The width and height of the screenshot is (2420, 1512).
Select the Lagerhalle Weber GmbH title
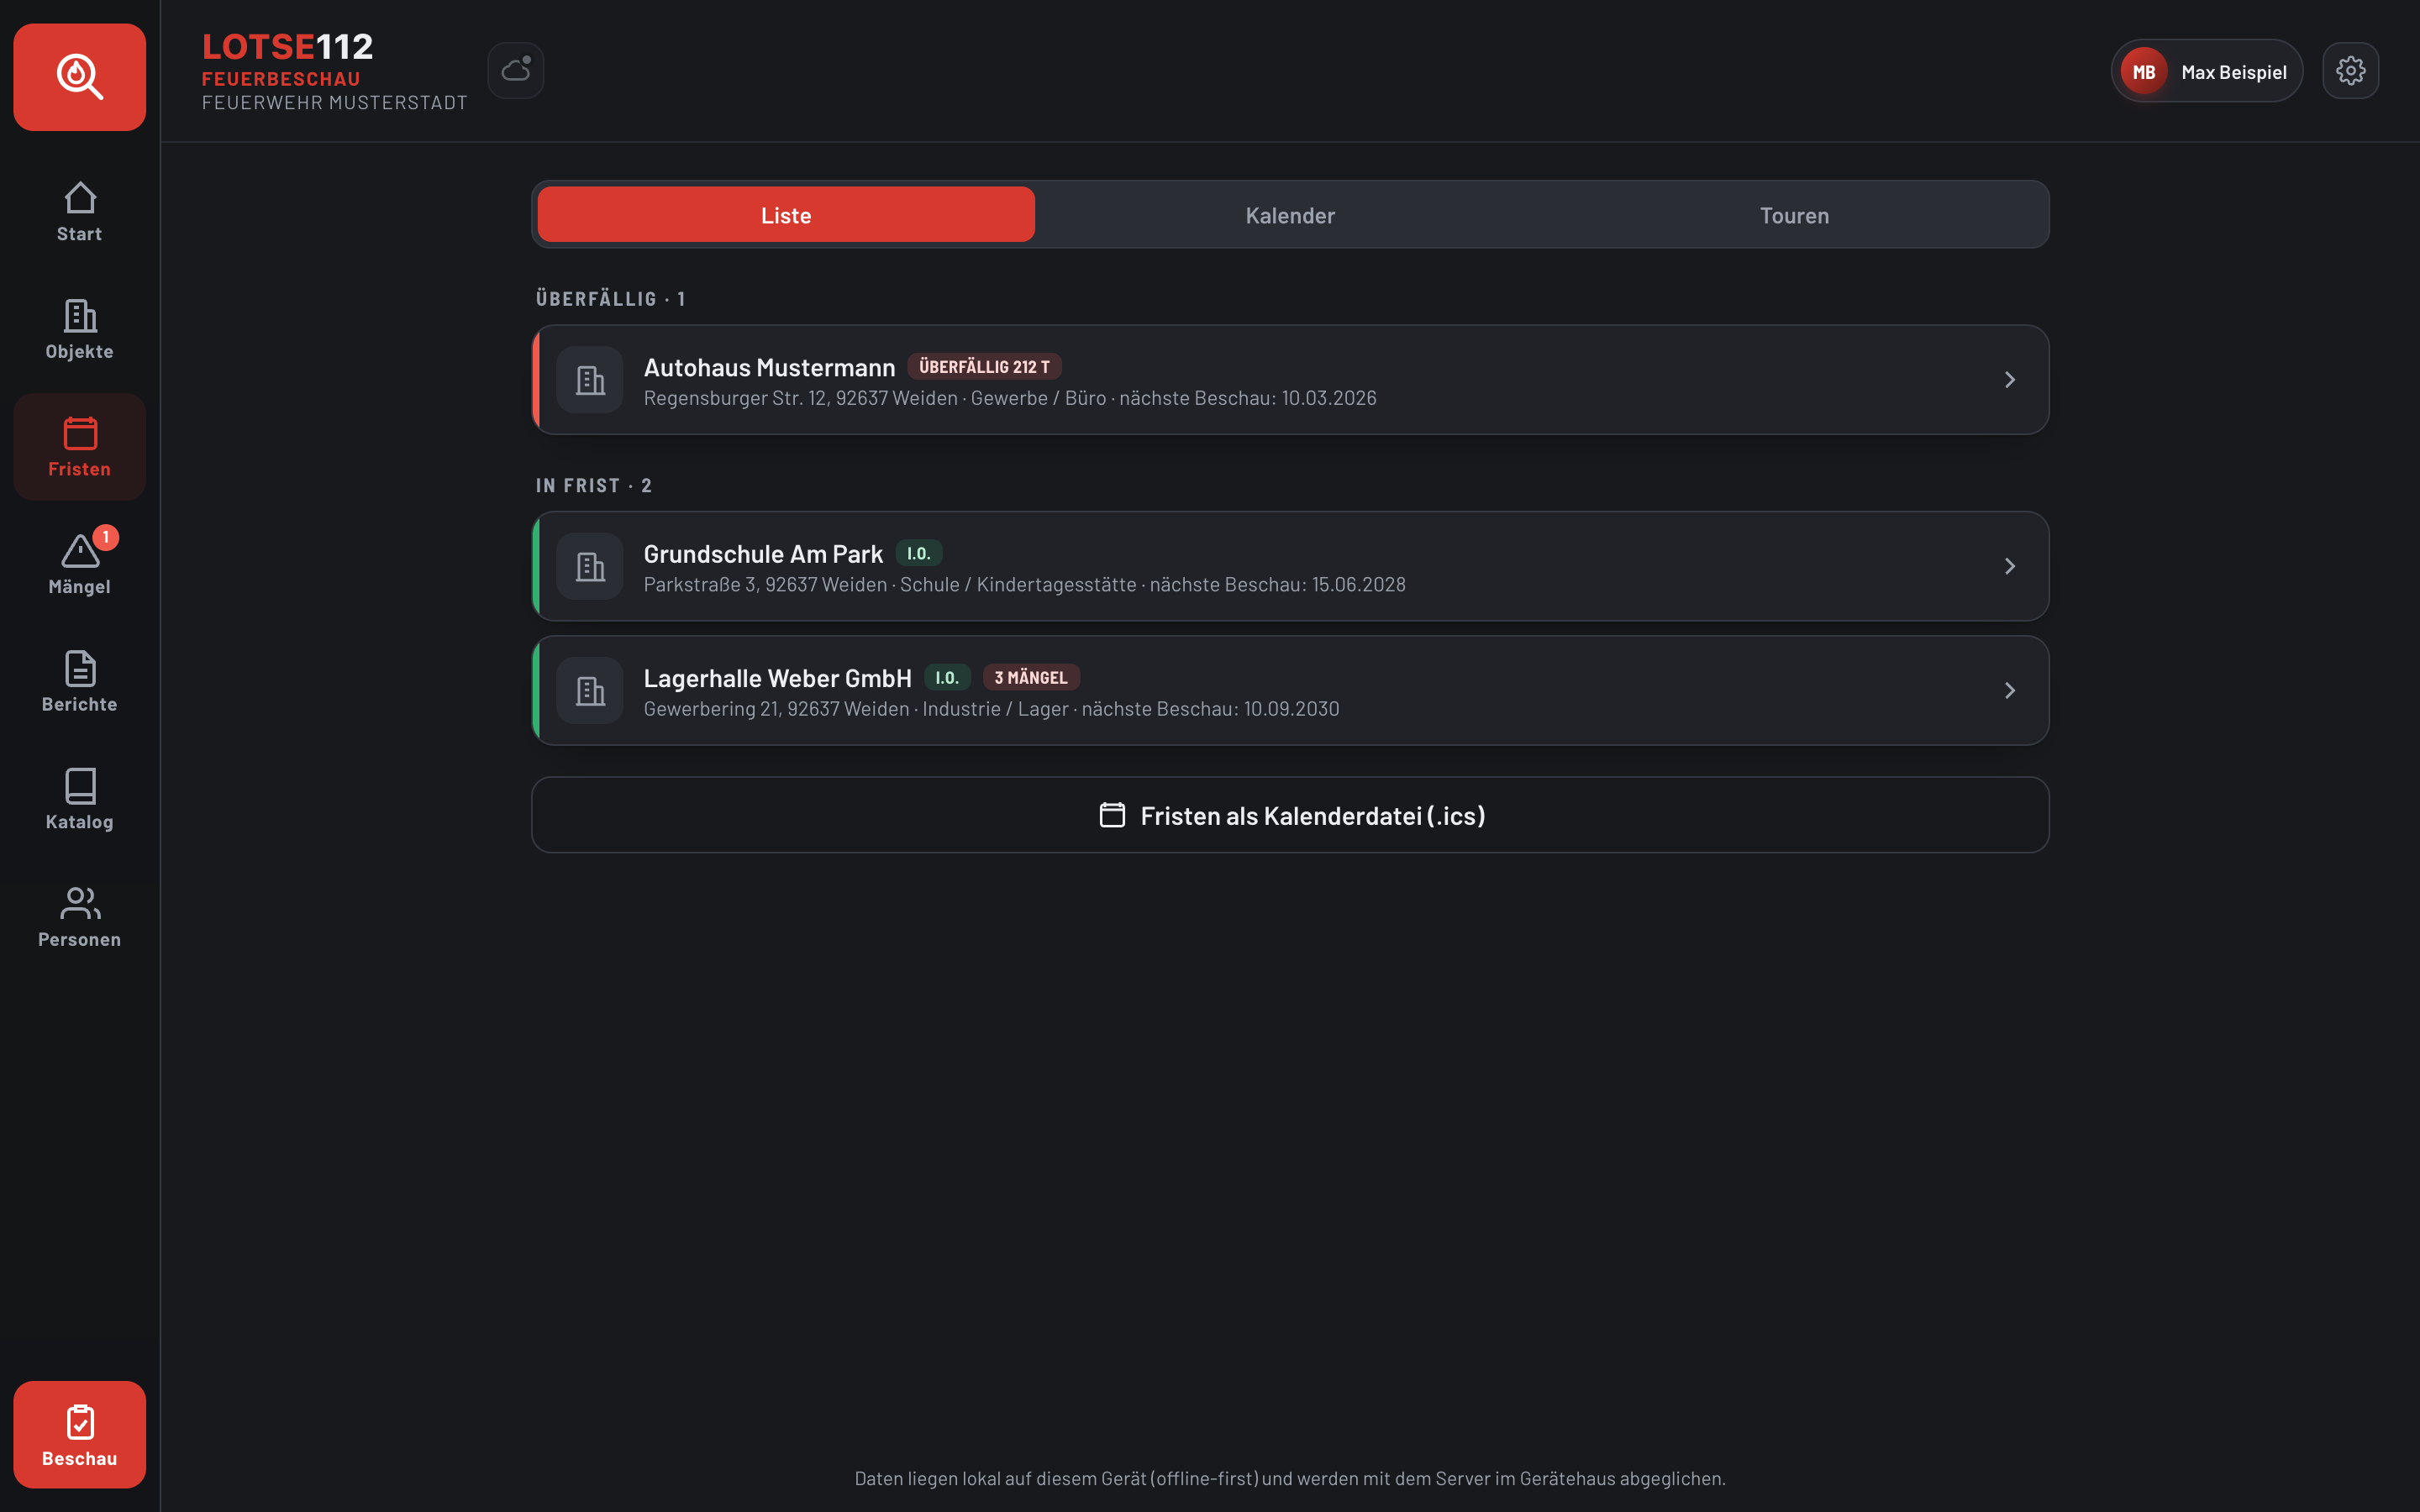click(777, 679)
